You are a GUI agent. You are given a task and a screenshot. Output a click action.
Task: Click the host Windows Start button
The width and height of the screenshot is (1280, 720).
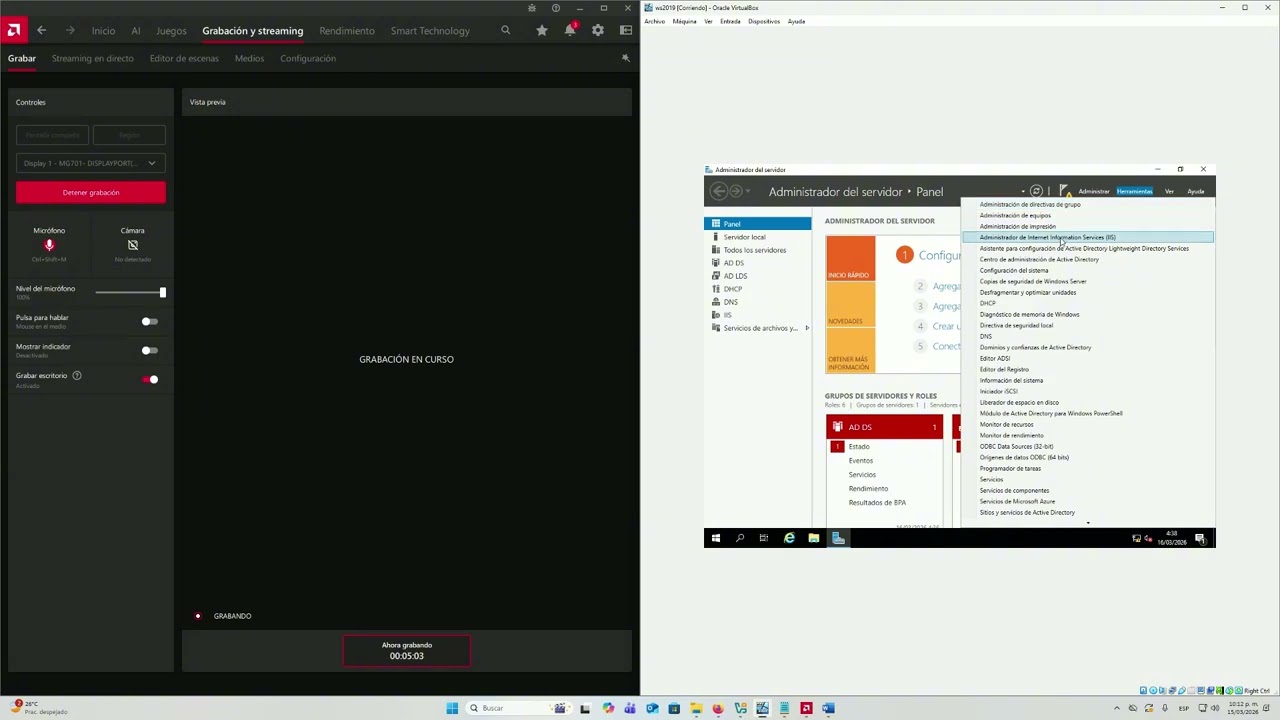click(452, 708)
